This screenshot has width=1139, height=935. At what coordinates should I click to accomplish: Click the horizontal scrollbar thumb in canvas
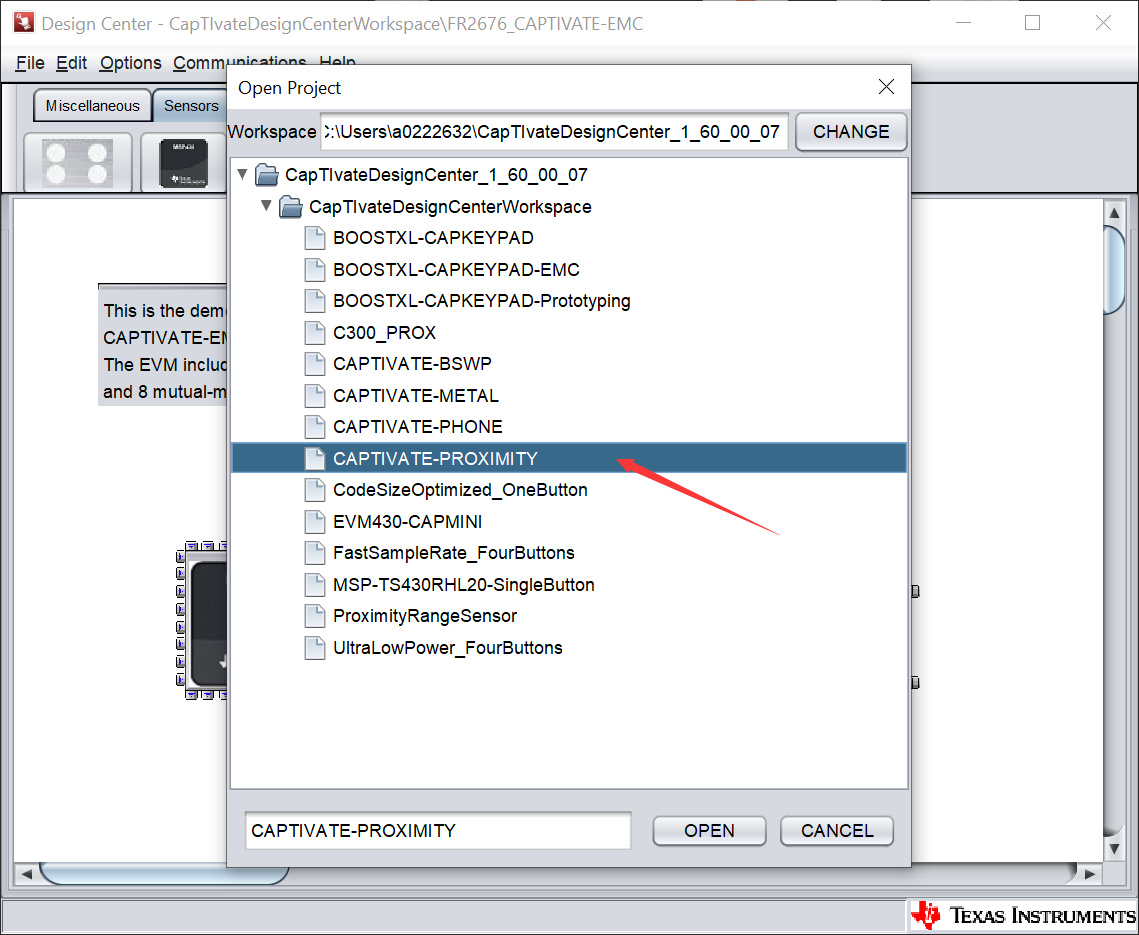coord(163,874)
